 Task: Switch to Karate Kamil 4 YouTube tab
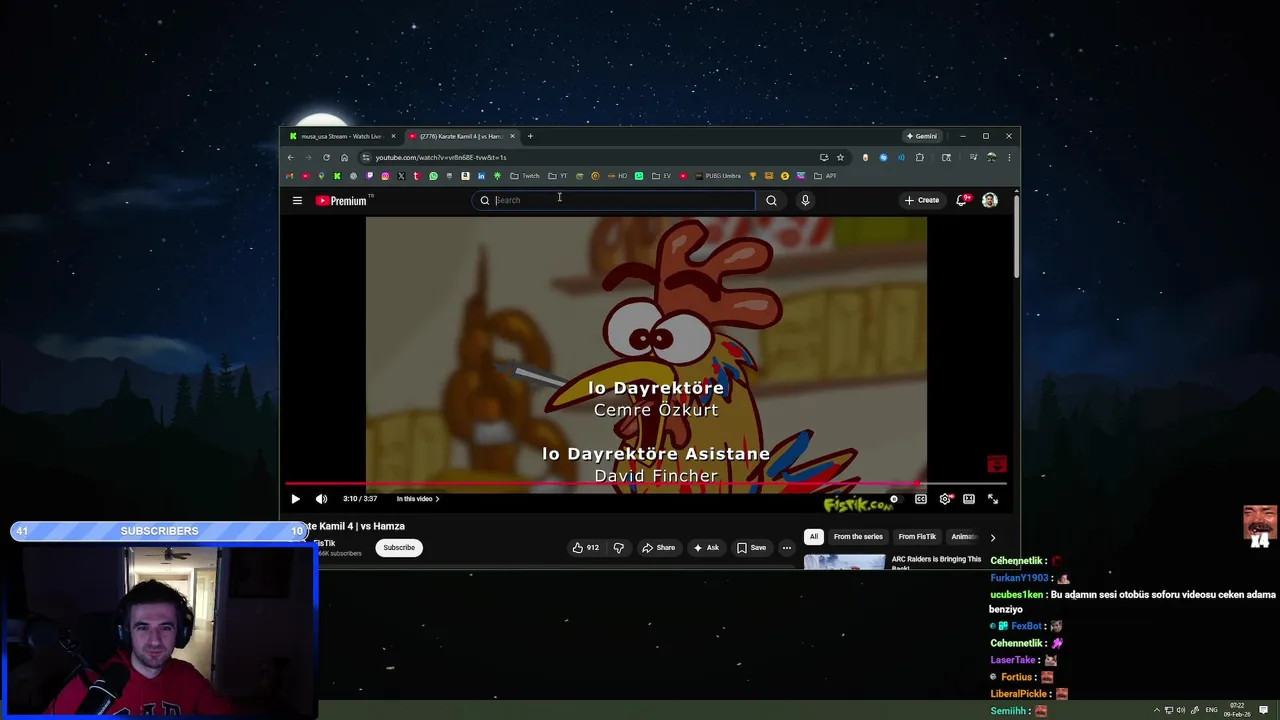point(460,136)
